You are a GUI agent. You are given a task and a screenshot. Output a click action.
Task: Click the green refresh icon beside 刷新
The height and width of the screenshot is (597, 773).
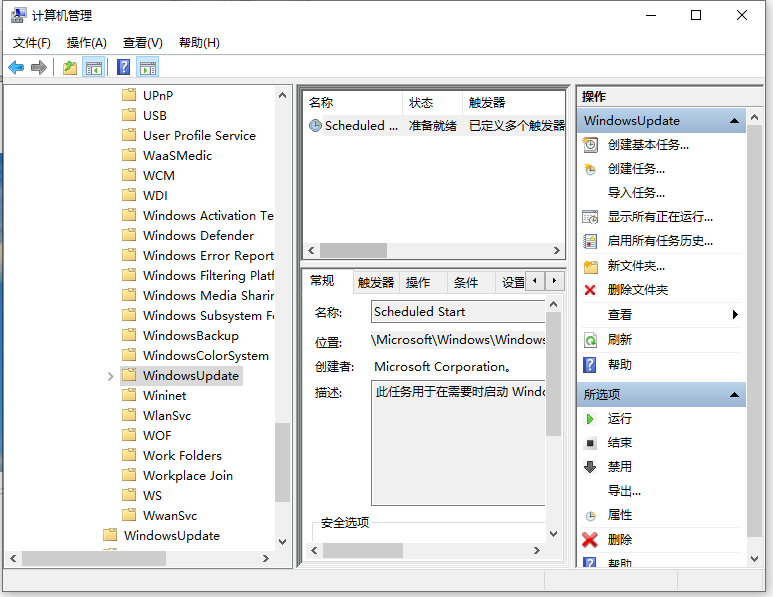[590, 340]
